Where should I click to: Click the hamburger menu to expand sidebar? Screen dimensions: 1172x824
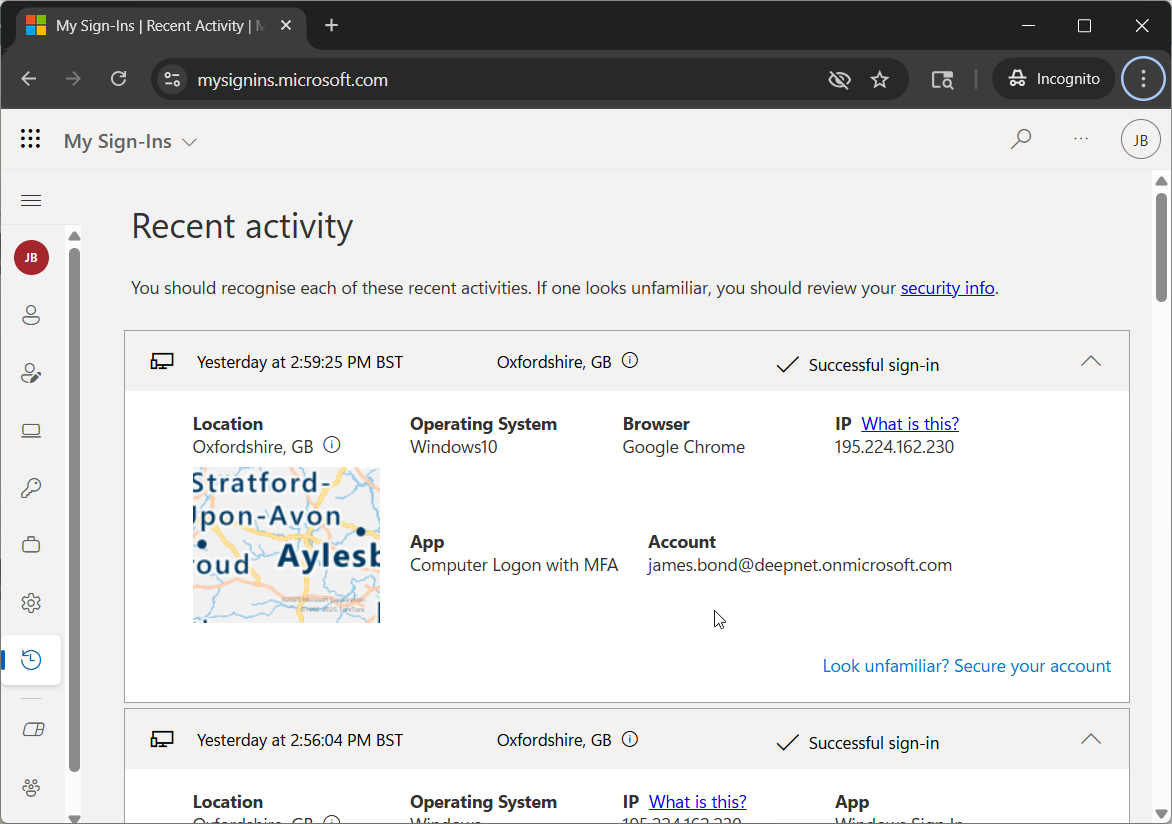(31, 201)
